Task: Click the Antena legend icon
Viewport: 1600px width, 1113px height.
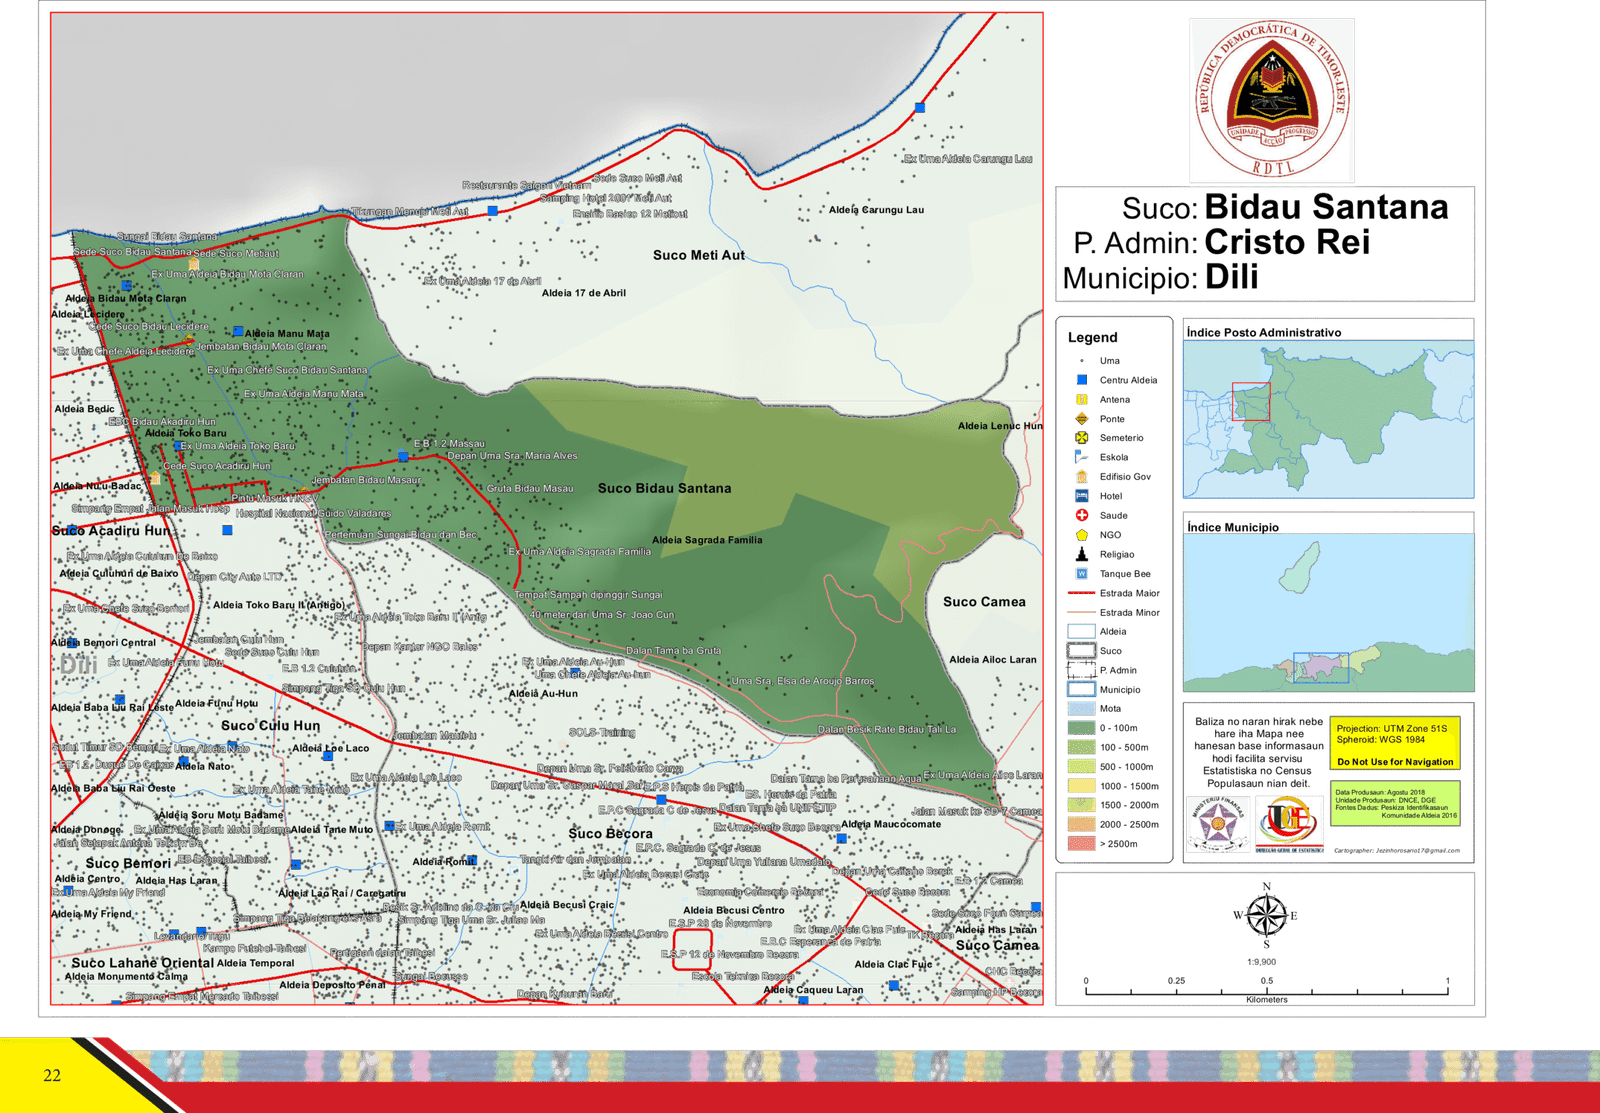Action: [x=1081, y=399]
